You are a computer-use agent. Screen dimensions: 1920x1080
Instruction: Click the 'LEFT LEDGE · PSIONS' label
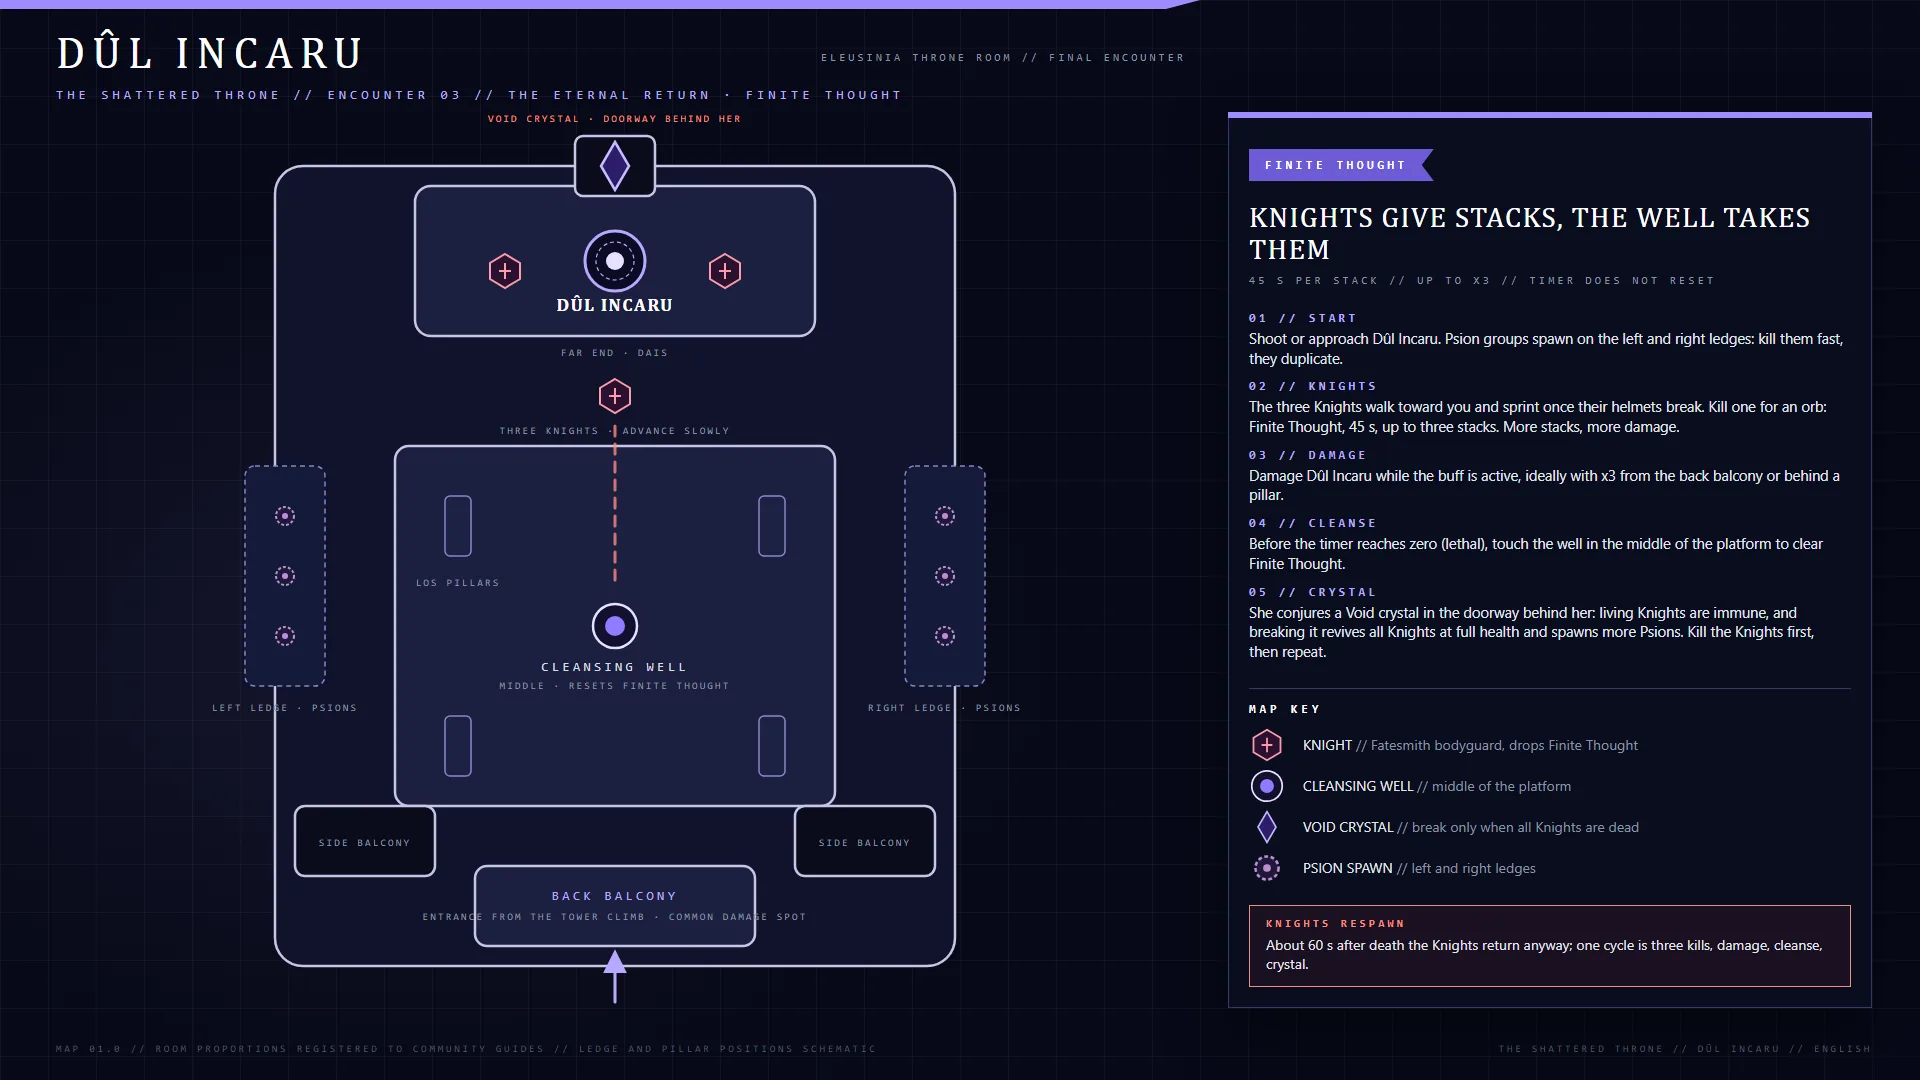[284, 708]
